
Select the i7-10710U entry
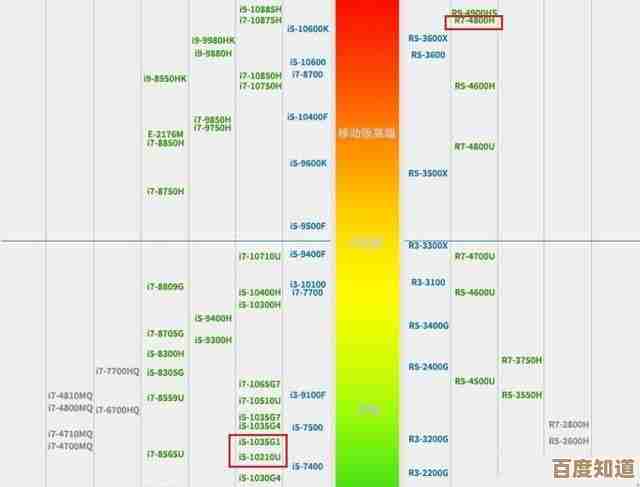pyautogui.click(x=259, y=257)
